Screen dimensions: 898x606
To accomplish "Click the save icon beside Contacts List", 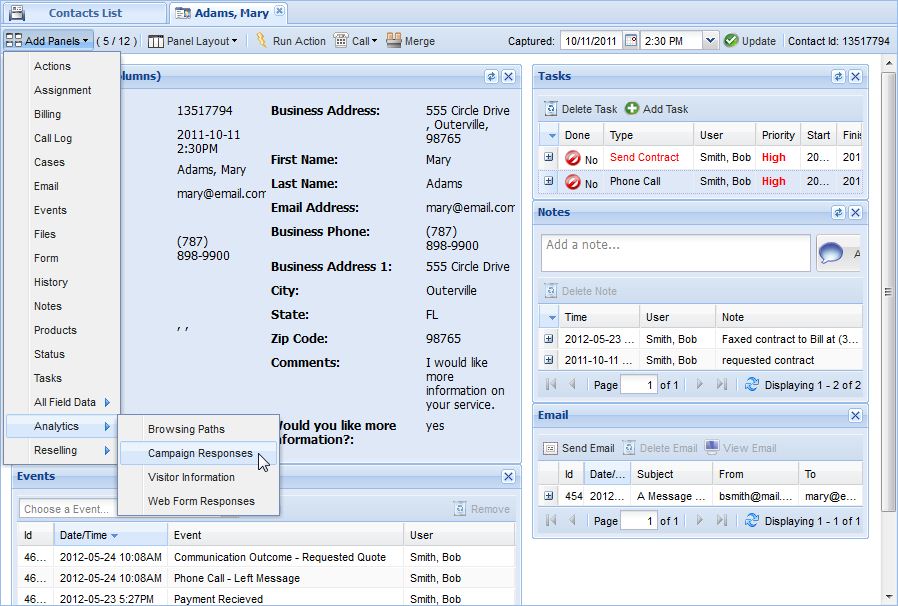I will click(18, 12).
